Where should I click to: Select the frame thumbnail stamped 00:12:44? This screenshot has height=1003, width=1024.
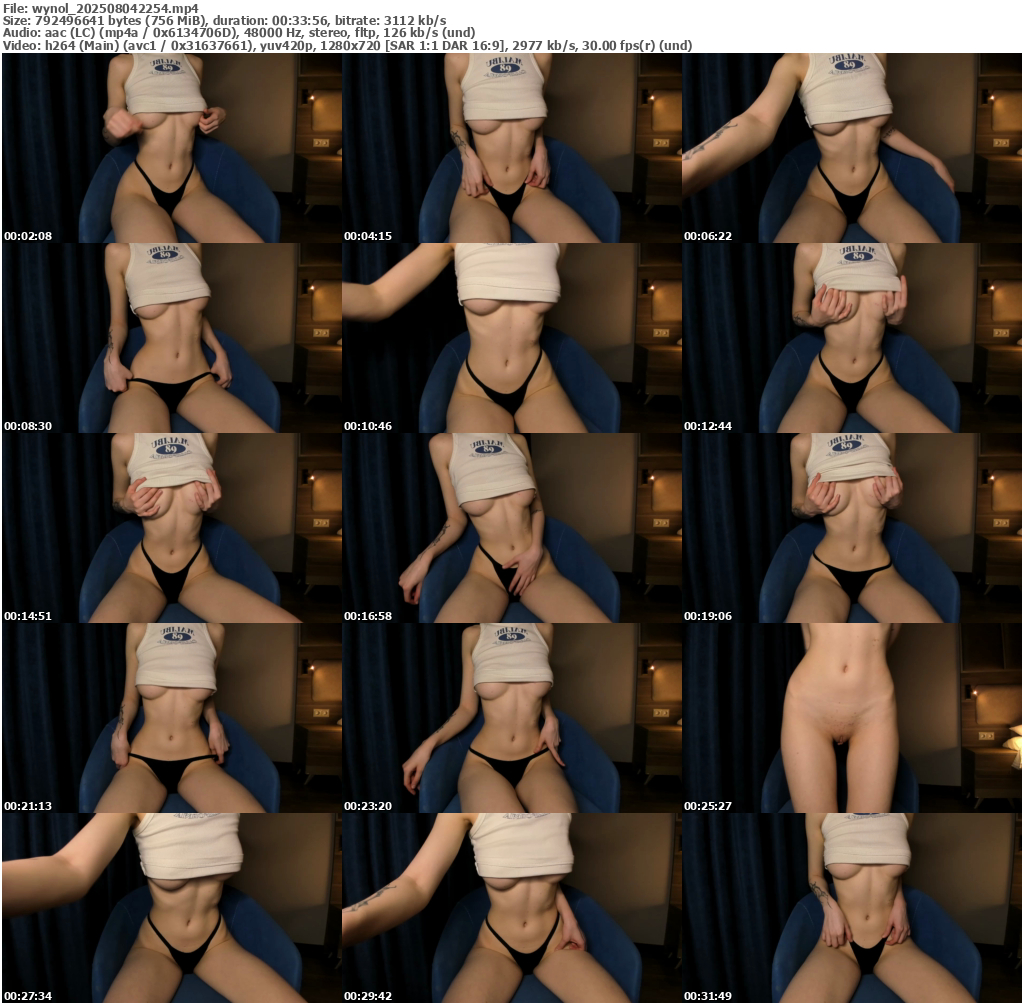click(852, 338)
